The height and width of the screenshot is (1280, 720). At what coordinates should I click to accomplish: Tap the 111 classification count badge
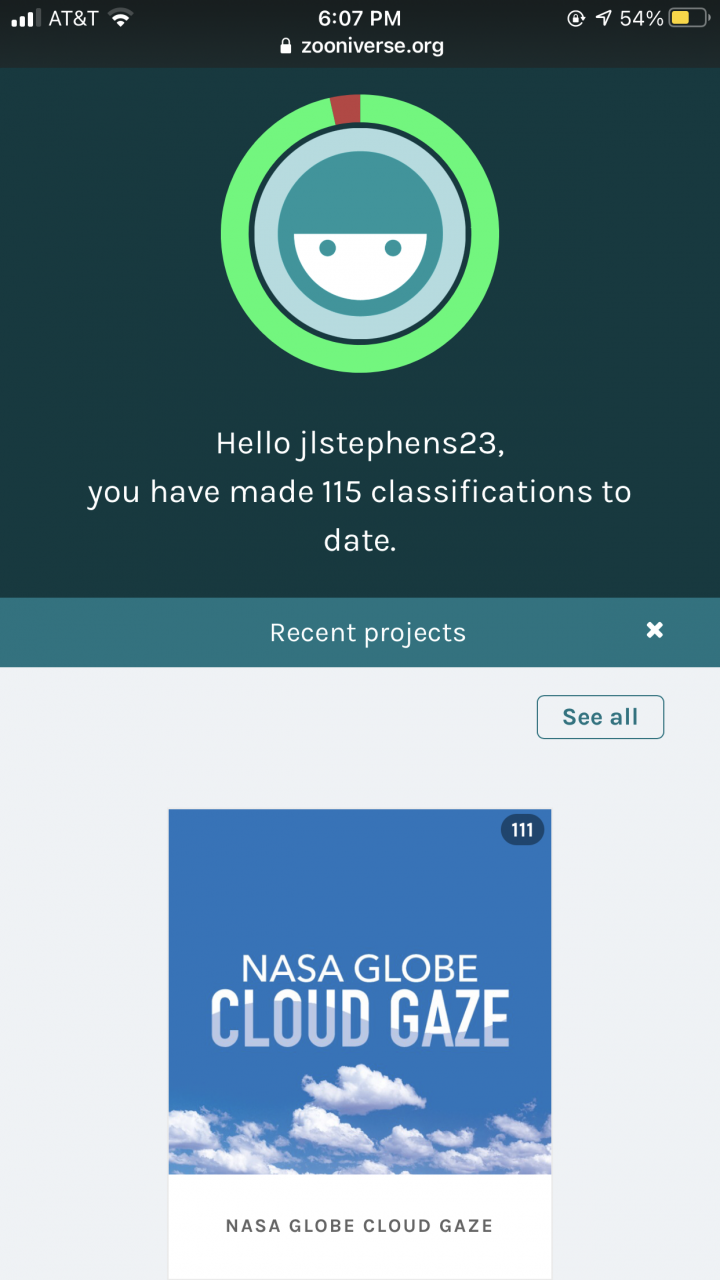tap(522, 830)
